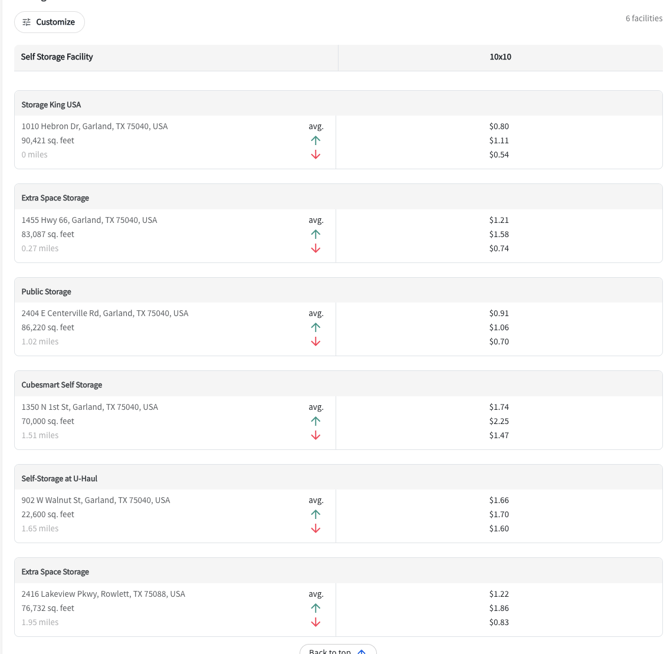Click the Customize sliders icon

[x=27, y=22]
